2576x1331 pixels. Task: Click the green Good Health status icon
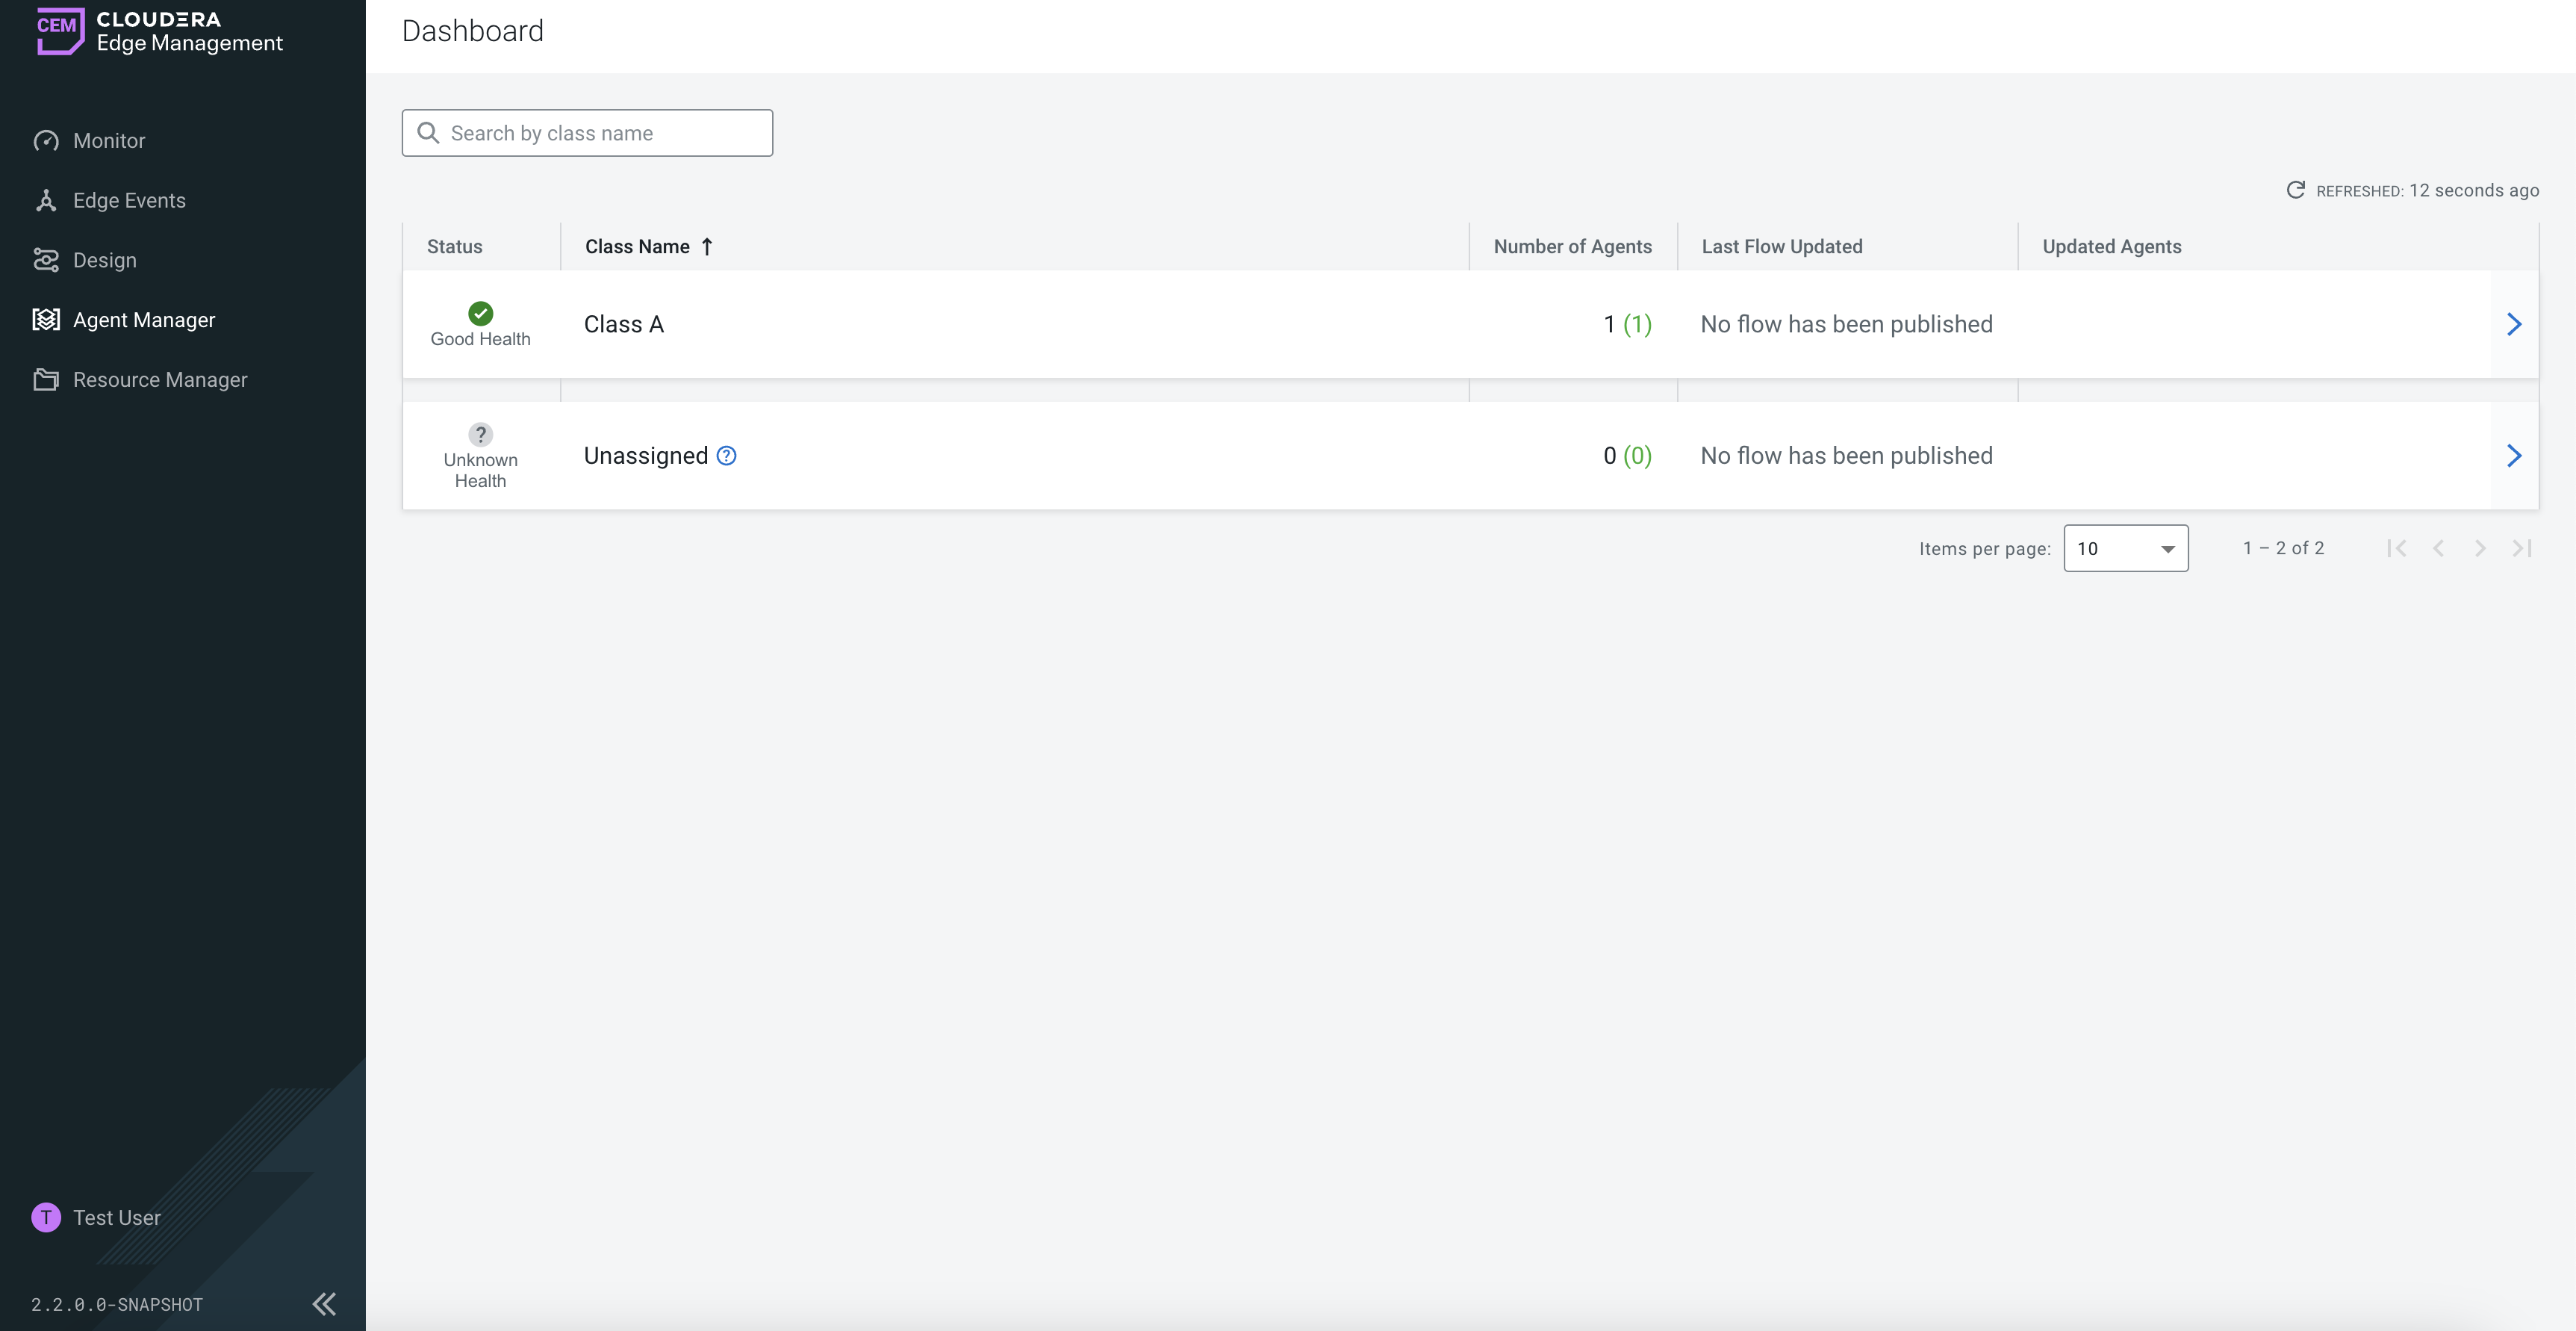pyautogui.click(x=480, y=313)
